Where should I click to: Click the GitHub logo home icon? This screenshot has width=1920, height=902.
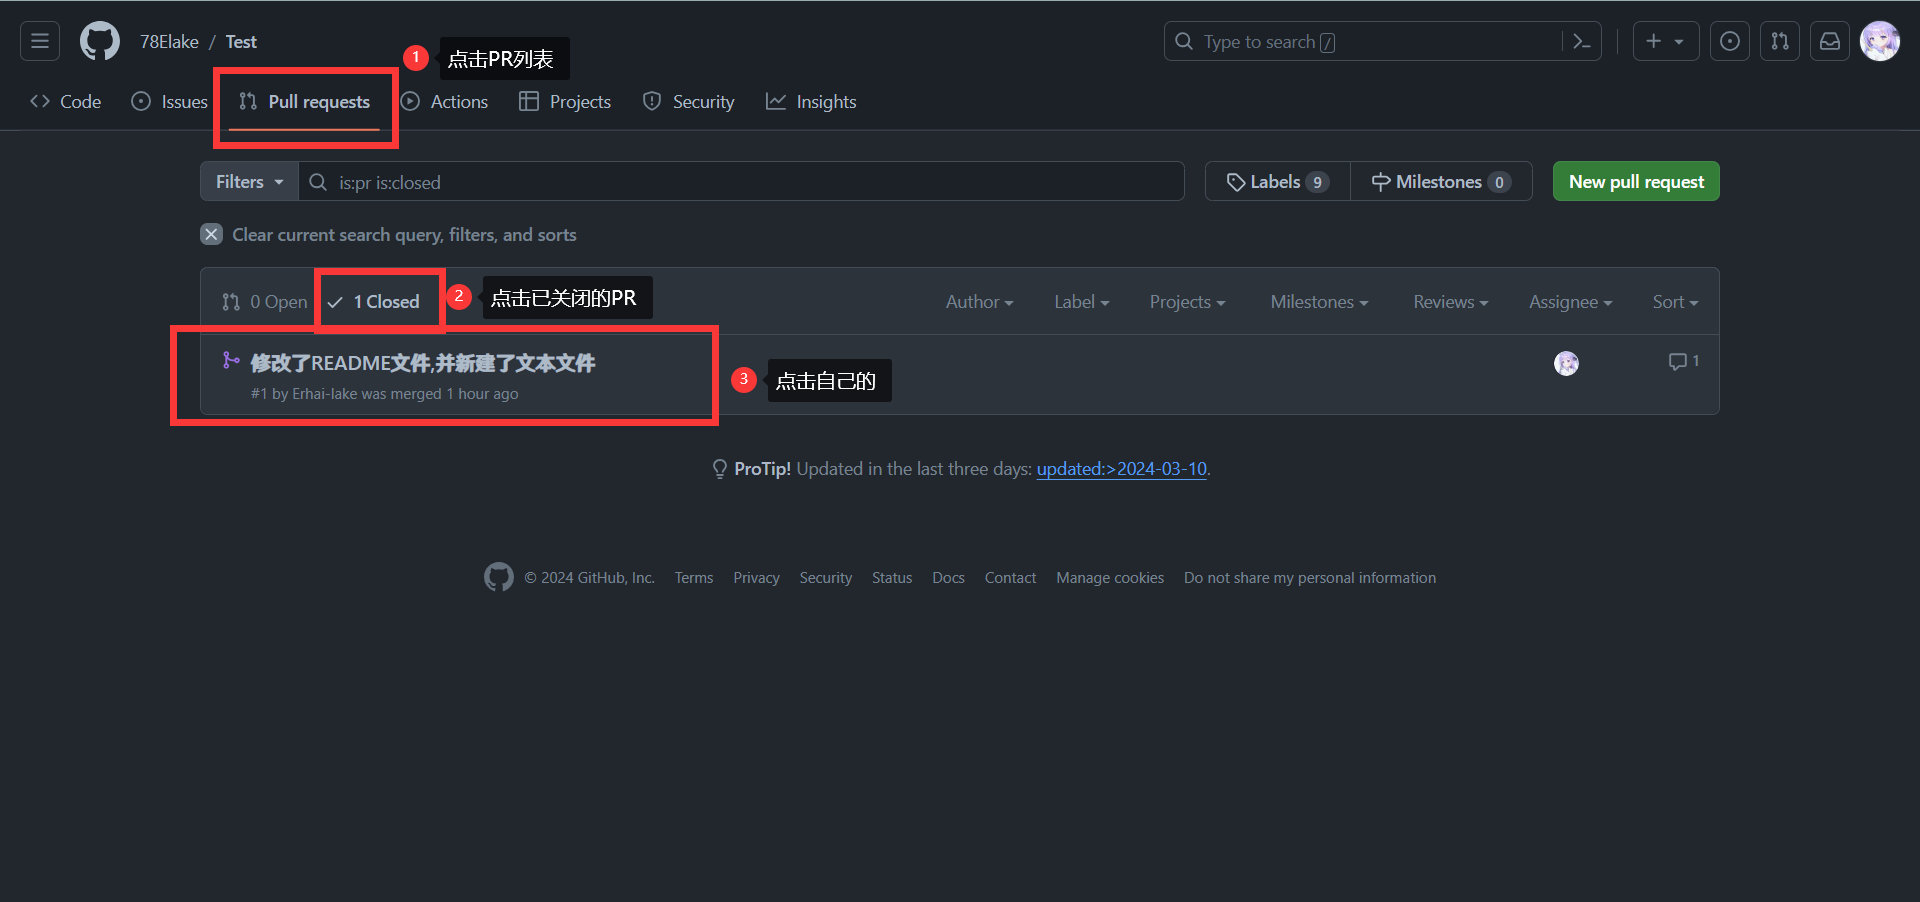coord(100,41)
